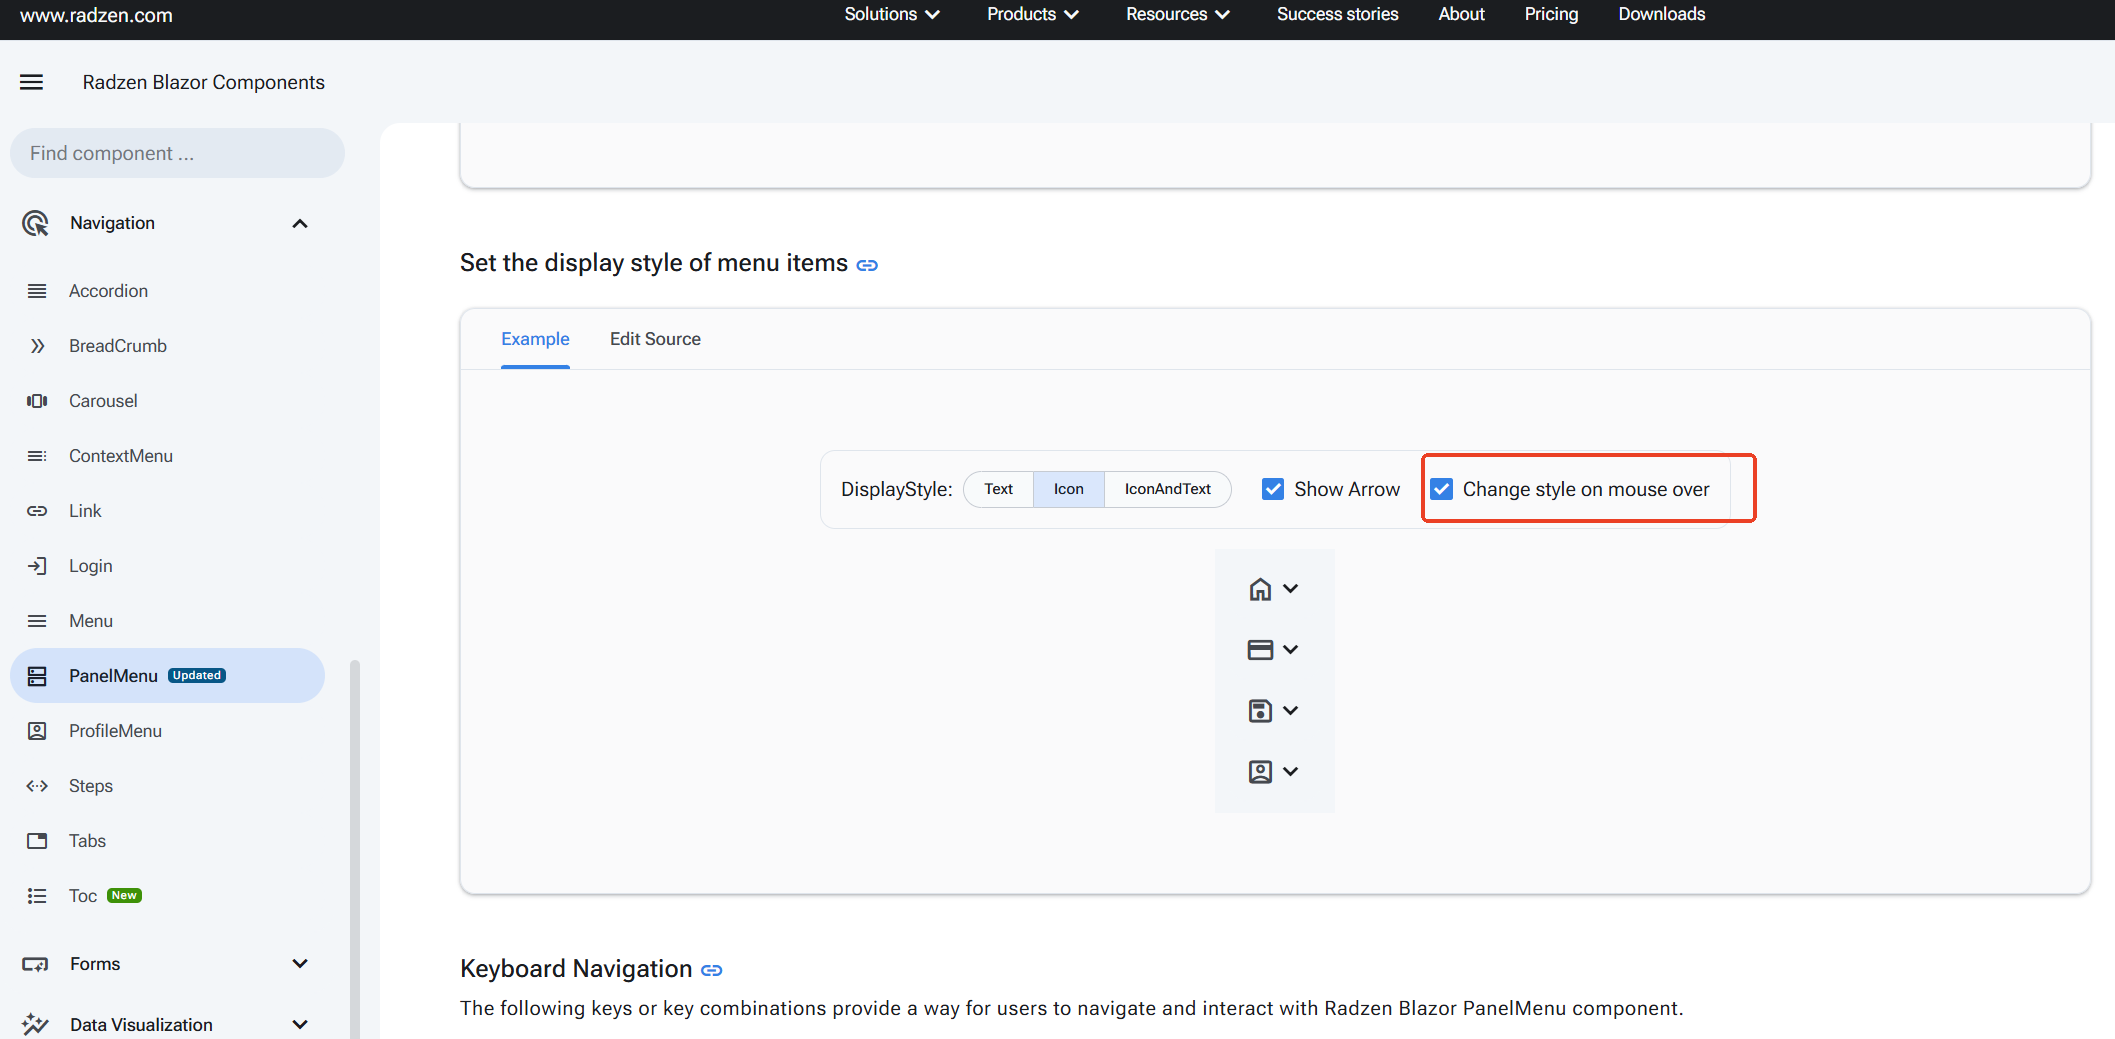Toggle Change style on mouse over checkbox
Screen dimensions: 2115x1039
[1442, 489]
